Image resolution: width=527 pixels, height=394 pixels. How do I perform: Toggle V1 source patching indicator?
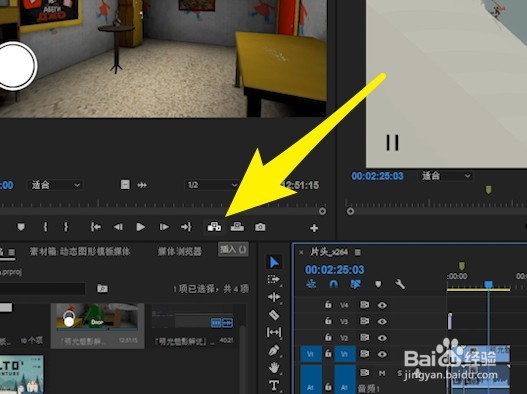311,354
